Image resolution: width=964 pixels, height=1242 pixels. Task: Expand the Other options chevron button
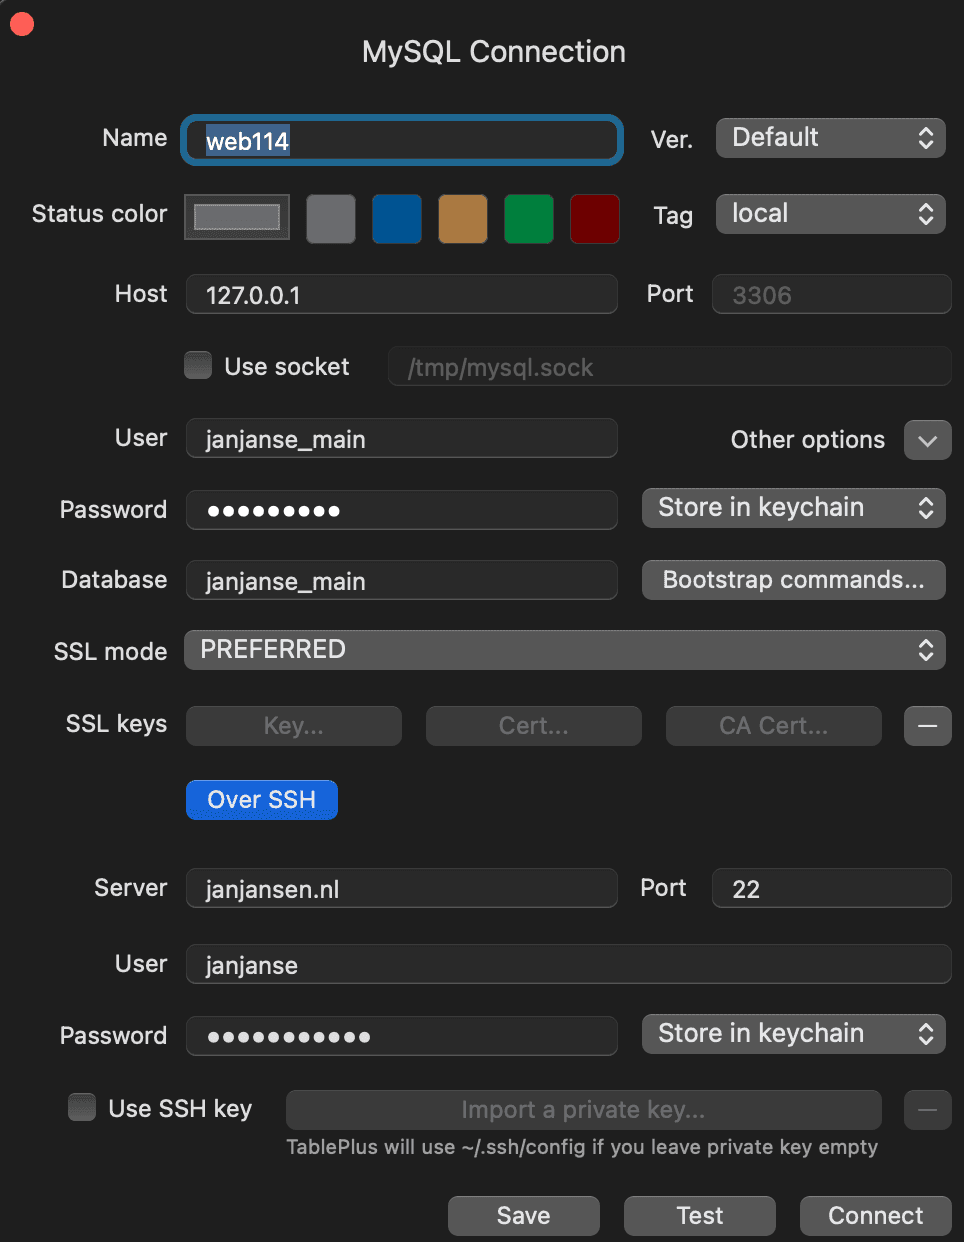pyautogui.click(x=927, y=440)
